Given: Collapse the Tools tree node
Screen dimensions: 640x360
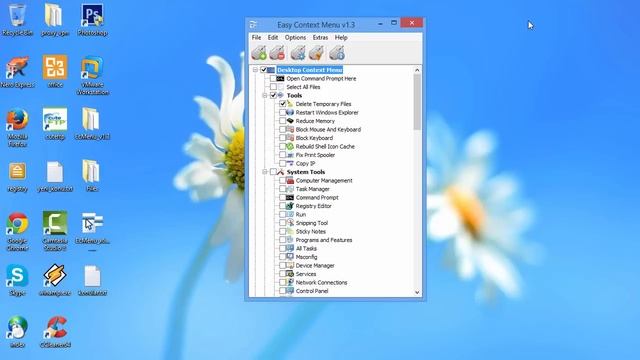Looking at the screenshot, I should pyautogui.click(x=264, y=95).
